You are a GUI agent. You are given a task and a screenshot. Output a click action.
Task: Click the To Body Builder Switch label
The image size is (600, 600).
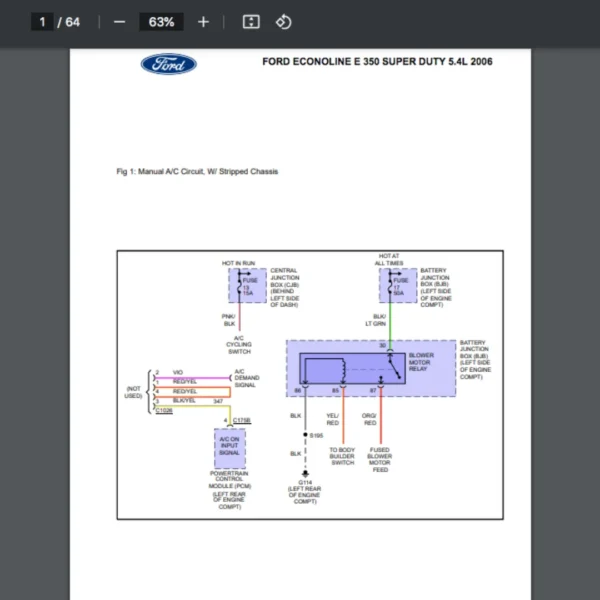click(342, 456)
